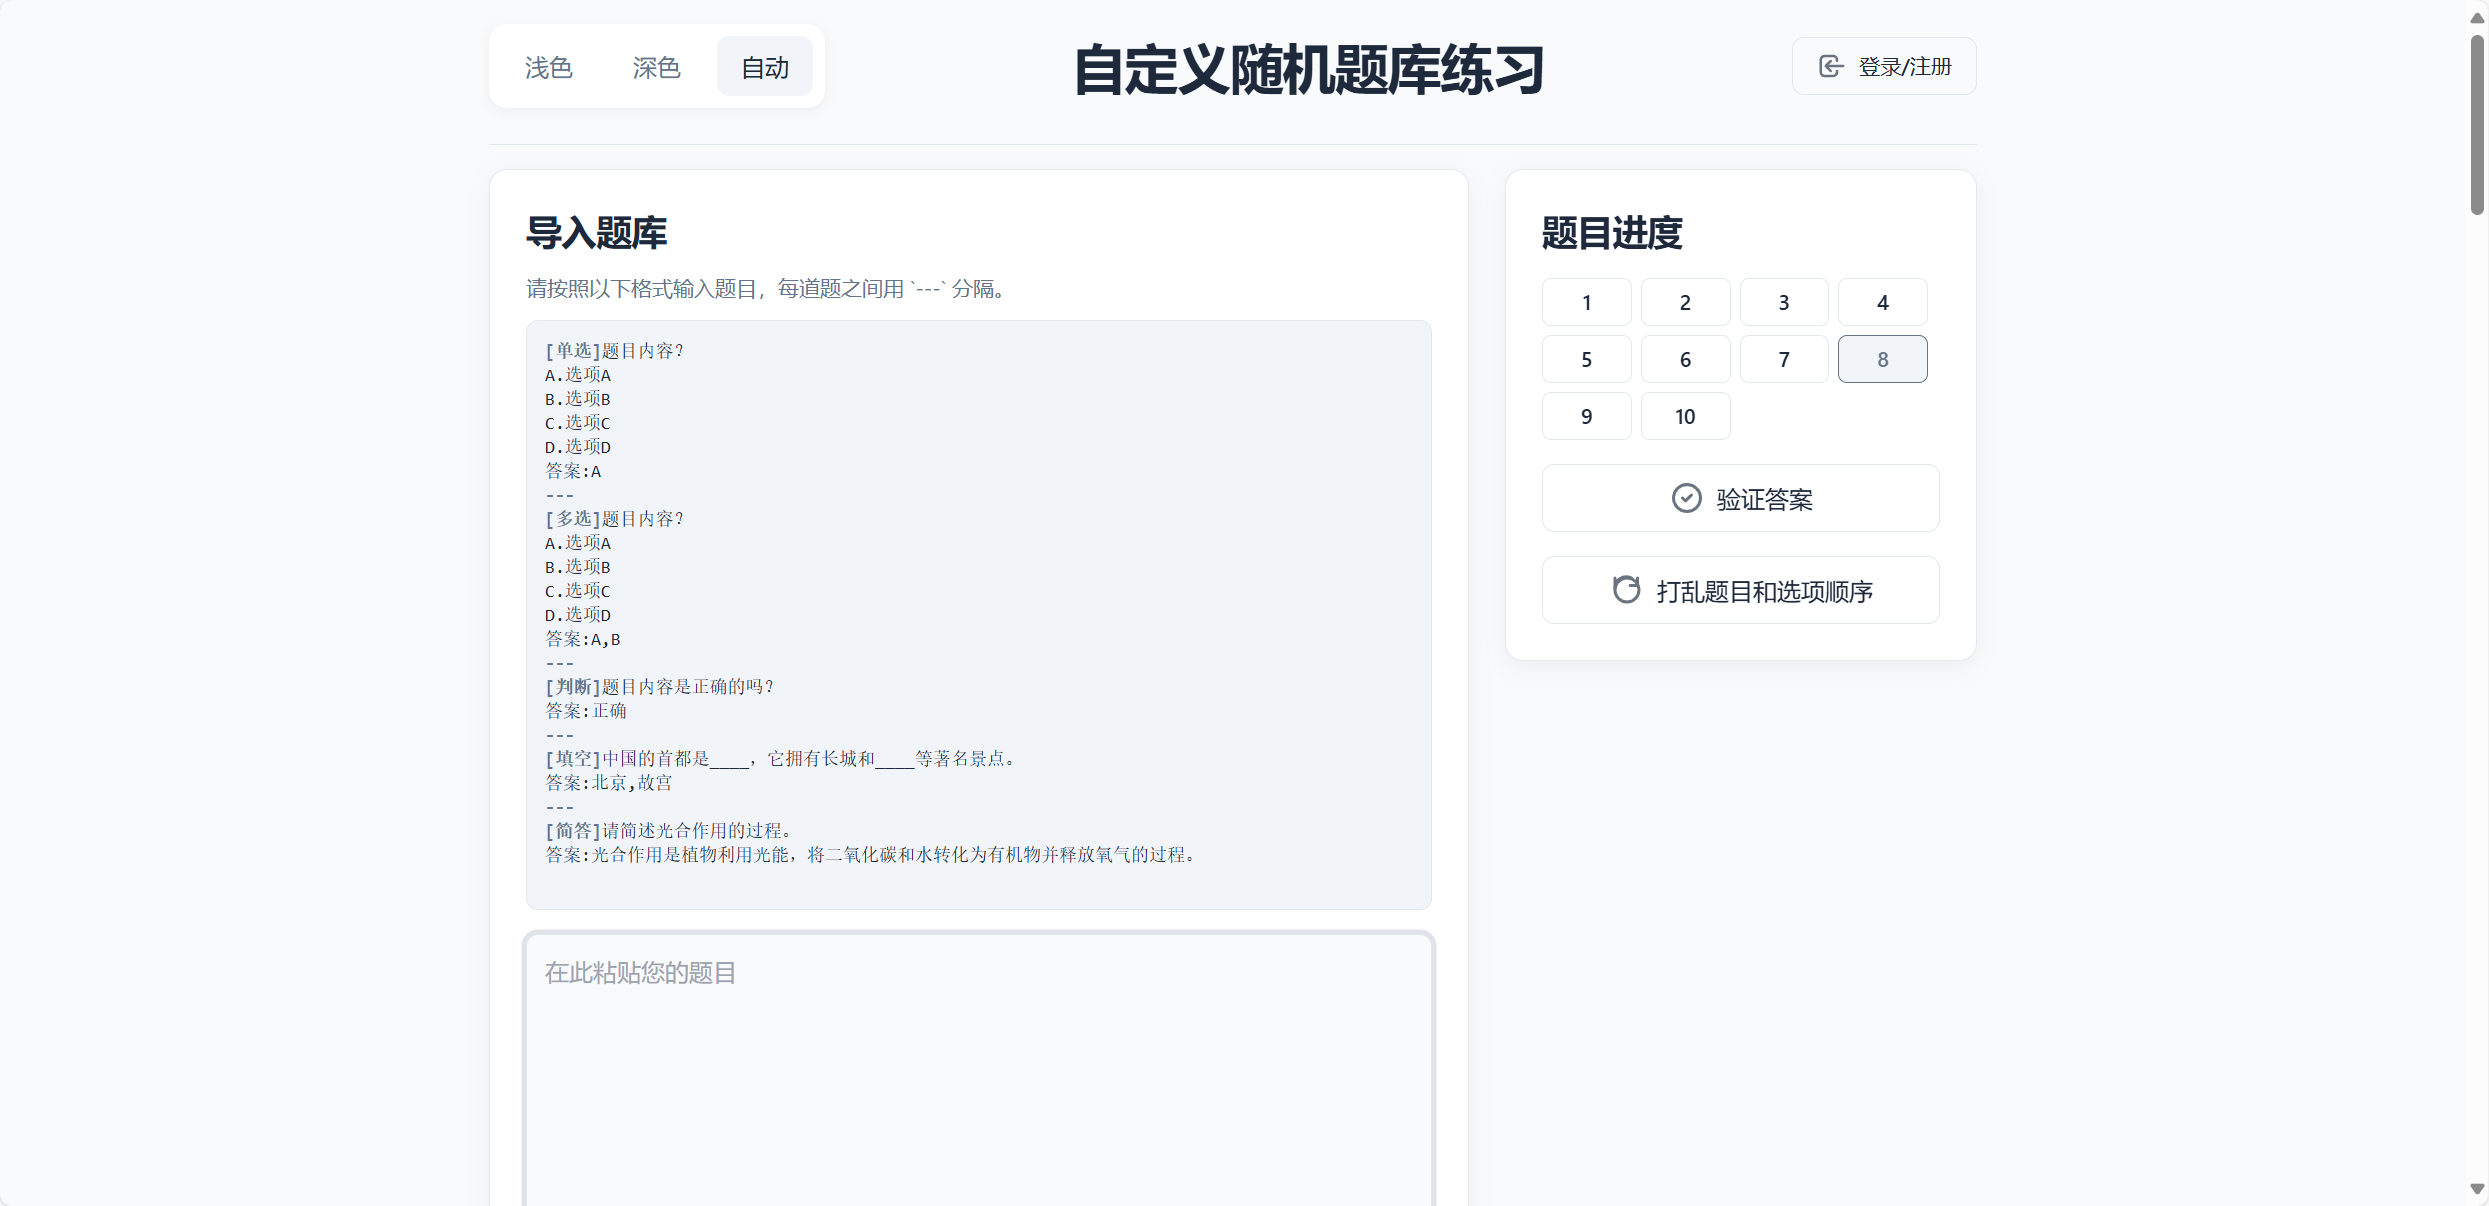The width and height of the screenshot is (2489, 1206).
Task: Go to question 9
Action: (x=1586, y=417)
